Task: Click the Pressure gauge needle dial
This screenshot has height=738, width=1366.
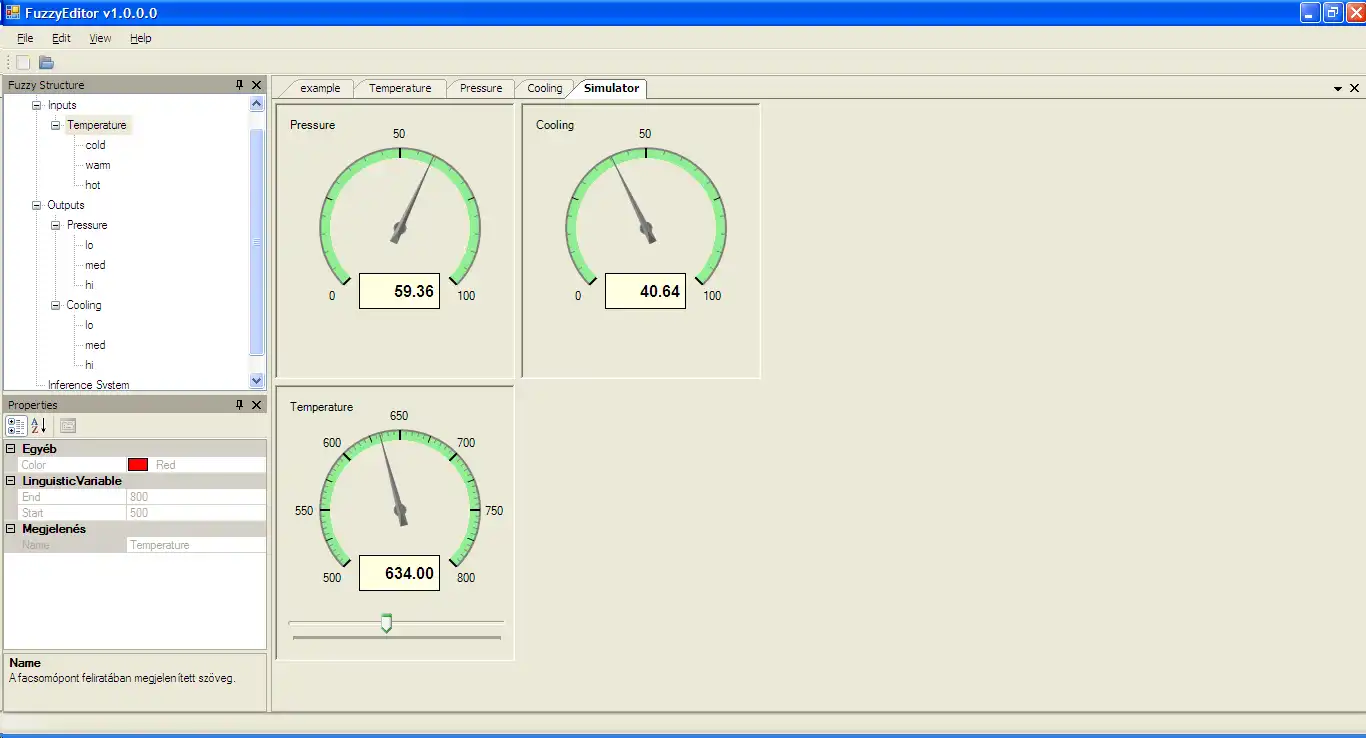Action: point(400,228)
